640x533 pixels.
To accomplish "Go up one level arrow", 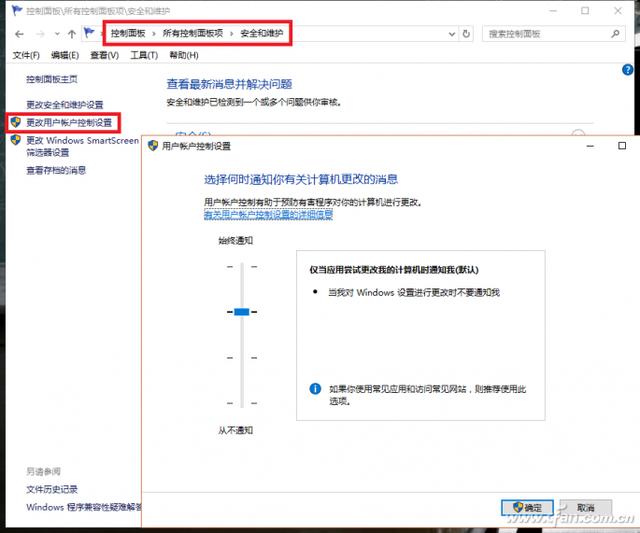I will coord(72,34).
